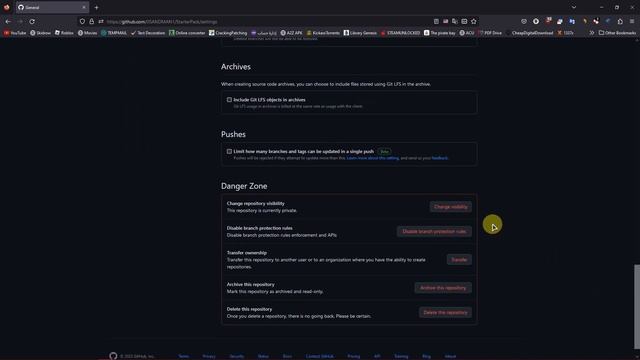
Task: Click the GitHub logo in the footer
Action: (x=113, y=356)
